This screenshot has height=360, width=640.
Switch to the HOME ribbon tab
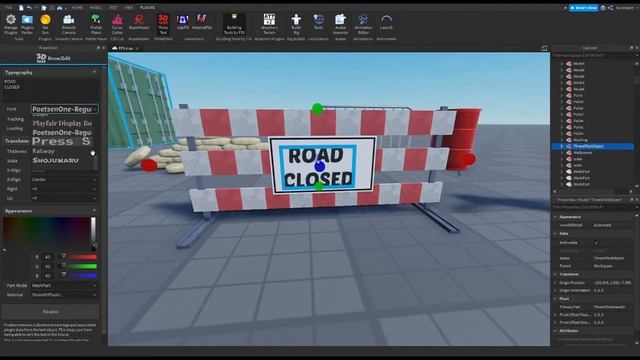(77, 8)
